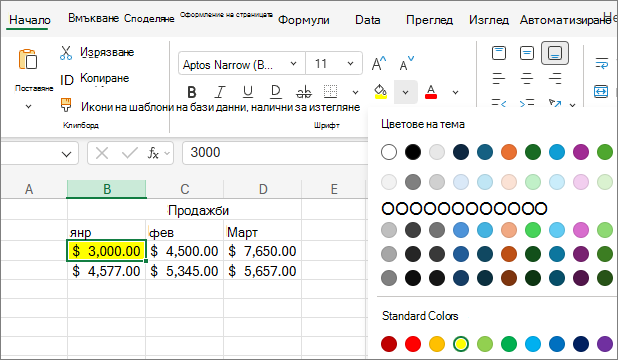Switch to the Споделяне tab
Viewport: 618px width, 360px height.
tap(149, 19)
